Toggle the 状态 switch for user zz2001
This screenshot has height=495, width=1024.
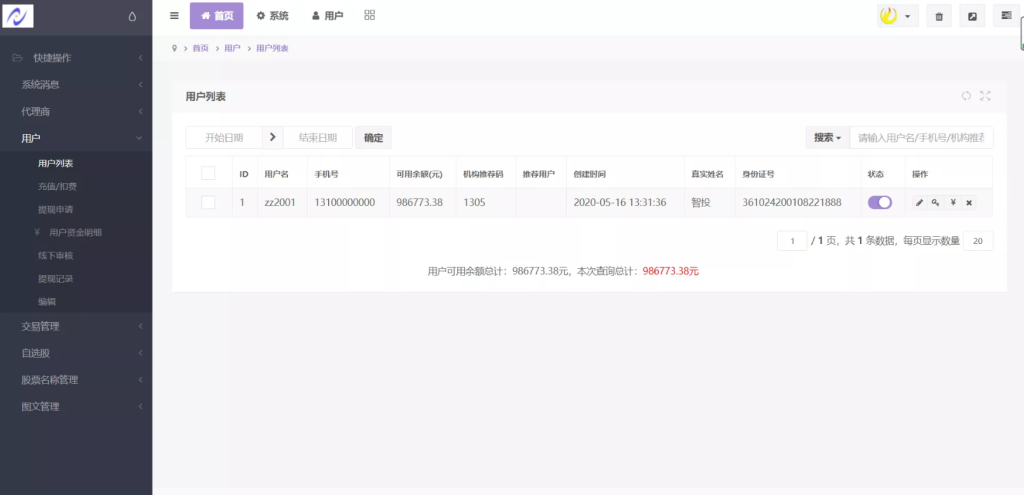880,202
